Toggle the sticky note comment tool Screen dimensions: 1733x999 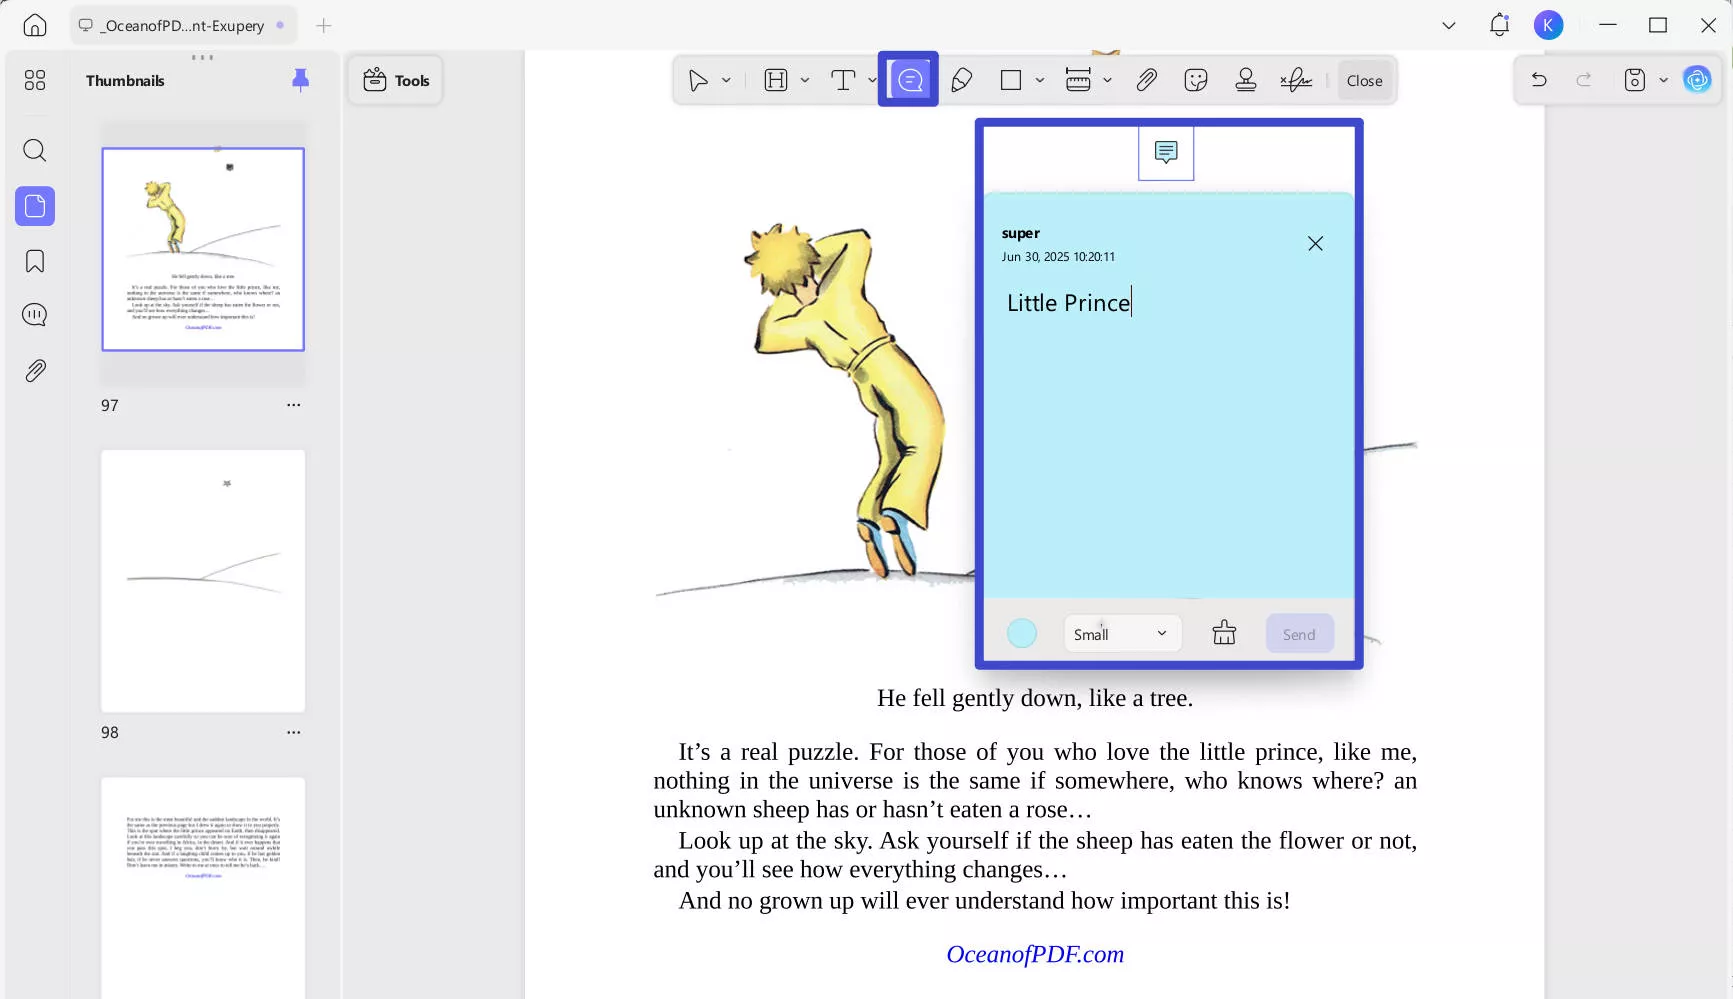(908, 79)
